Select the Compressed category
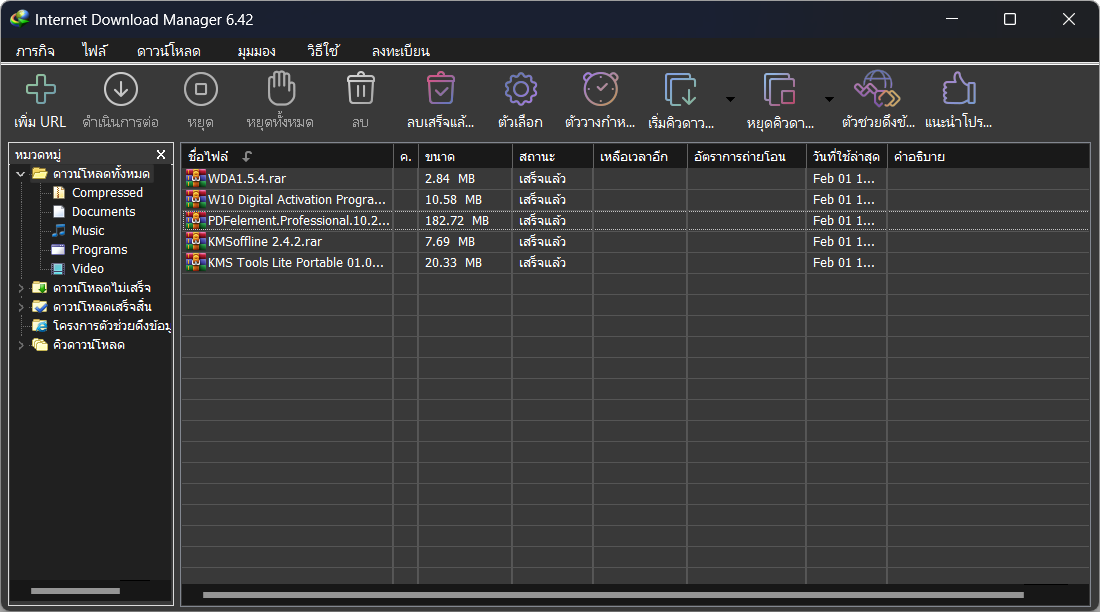The image size is (1100, 612). pos(107,192)
